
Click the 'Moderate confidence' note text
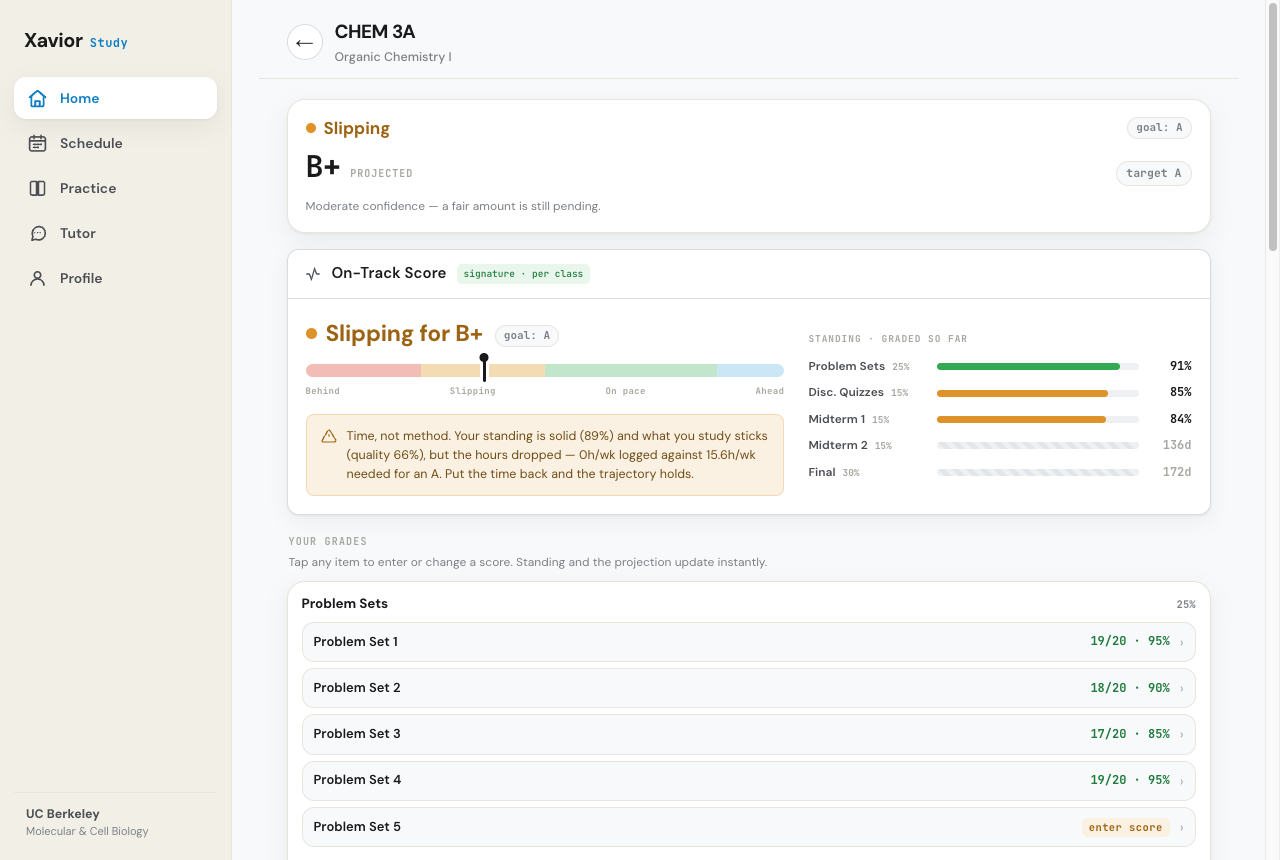(x=453, y=207)
